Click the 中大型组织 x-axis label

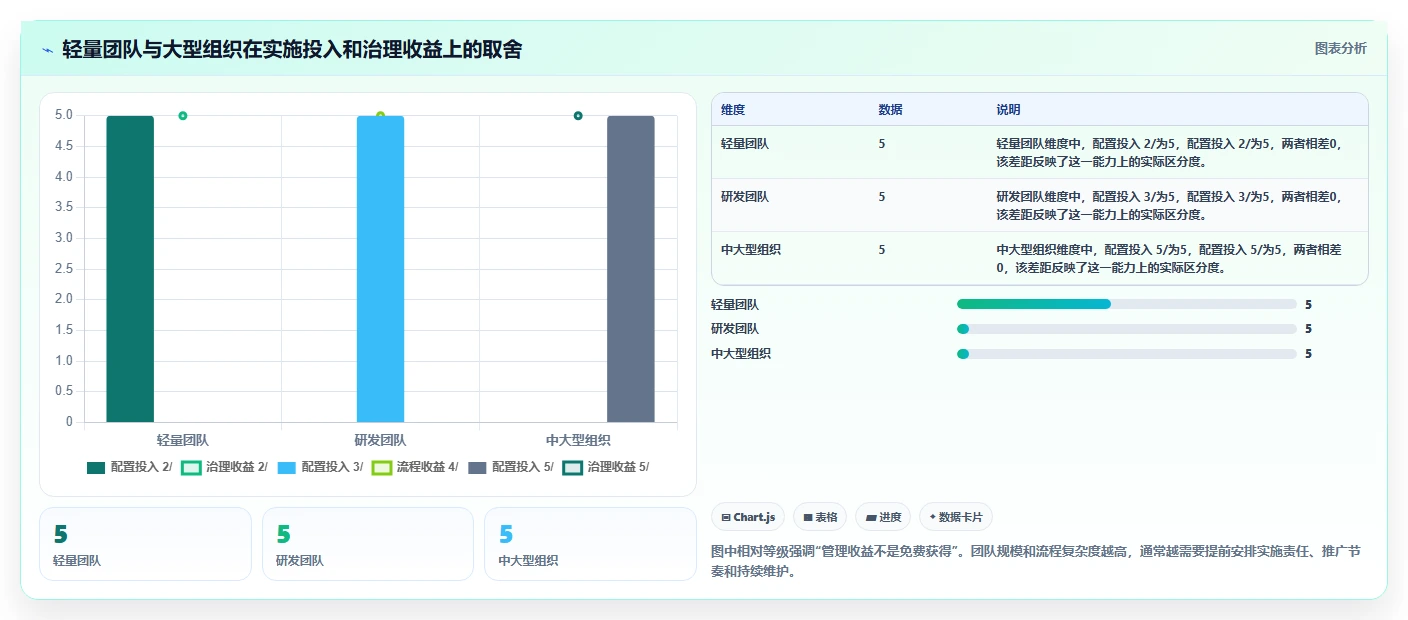[578, 440]
